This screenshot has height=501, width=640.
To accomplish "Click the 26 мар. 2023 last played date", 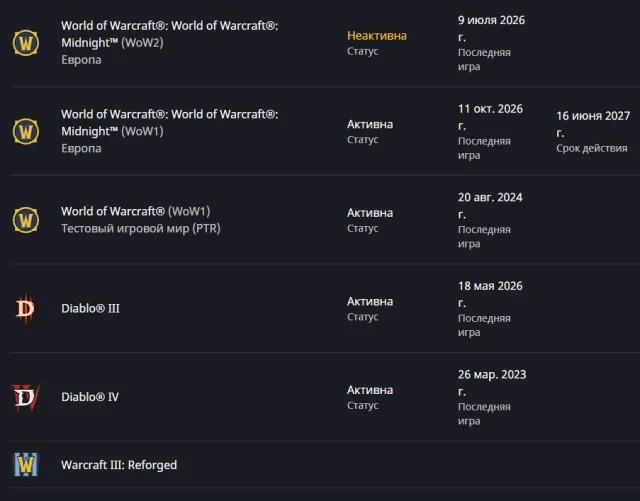I will 492,383.
